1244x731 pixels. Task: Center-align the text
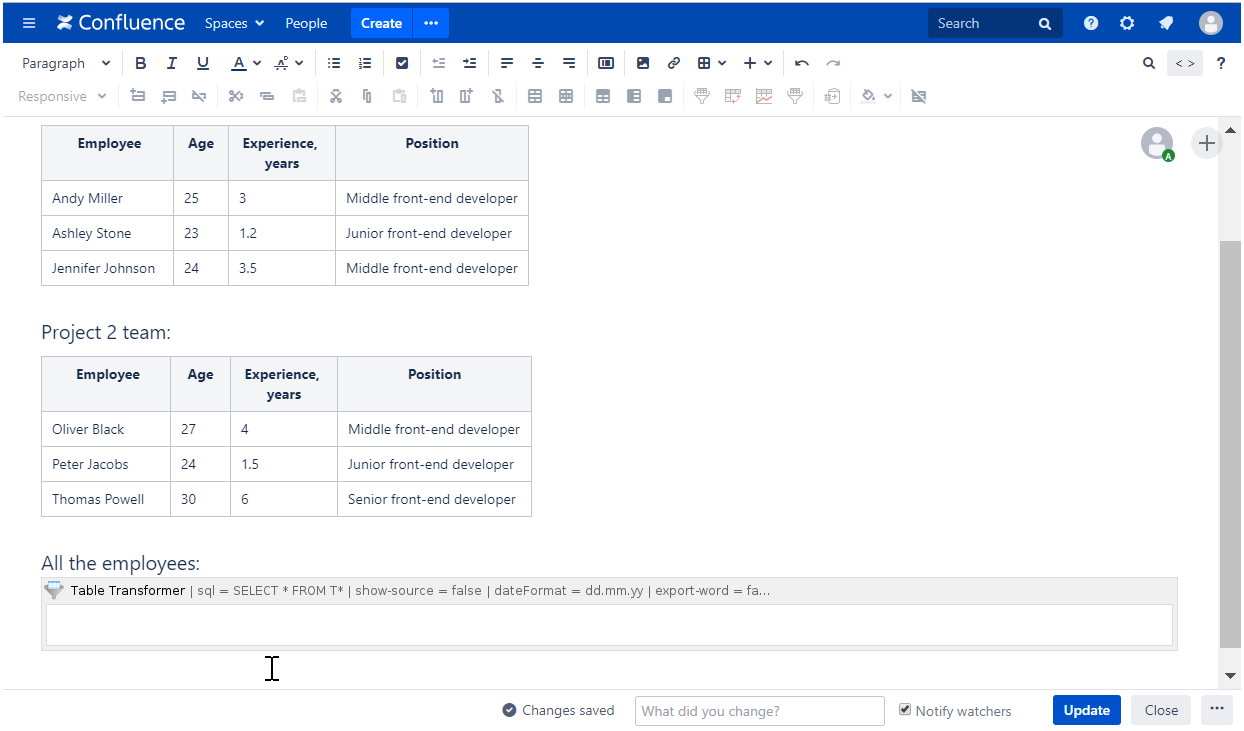pyautogui.click(x=538, y=63)
